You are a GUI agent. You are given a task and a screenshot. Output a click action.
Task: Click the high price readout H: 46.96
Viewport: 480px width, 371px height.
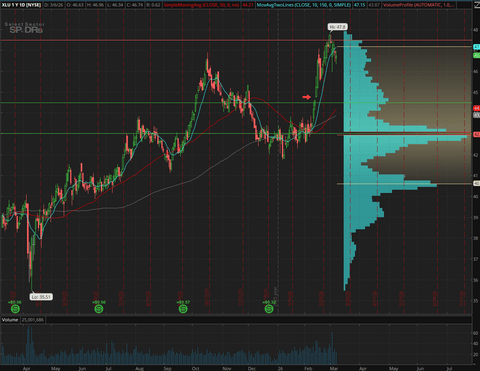click(95, 5)
